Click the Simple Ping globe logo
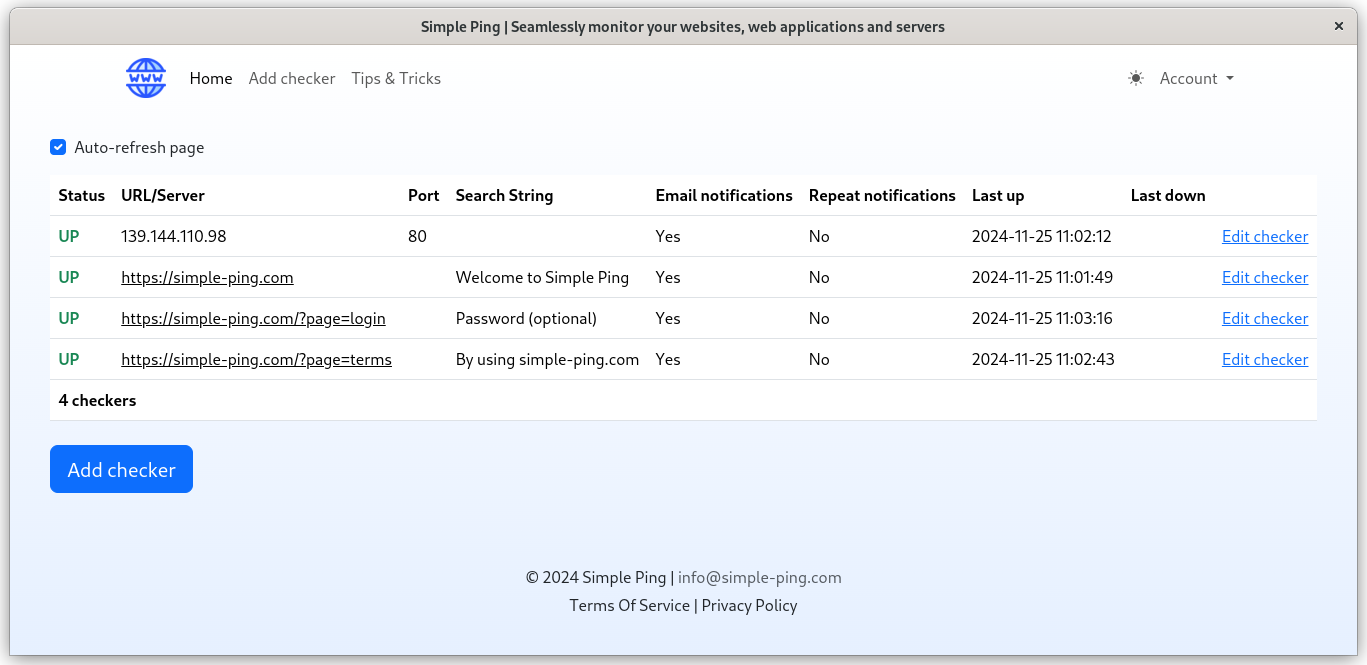Viewport: 1367px width, 665px height. coord(146,78)
